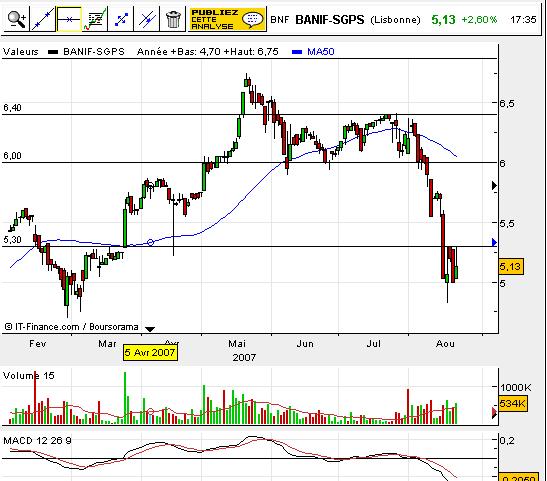This screenshot has height=481, width=547.
Task: Click the Jul month label
Action: point(373,344)
